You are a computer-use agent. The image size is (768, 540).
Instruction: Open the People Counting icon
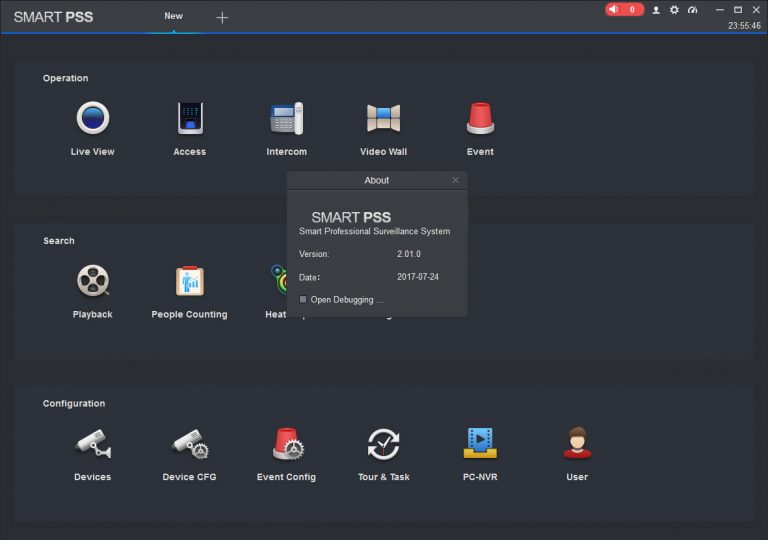click(x=190, y=281)
